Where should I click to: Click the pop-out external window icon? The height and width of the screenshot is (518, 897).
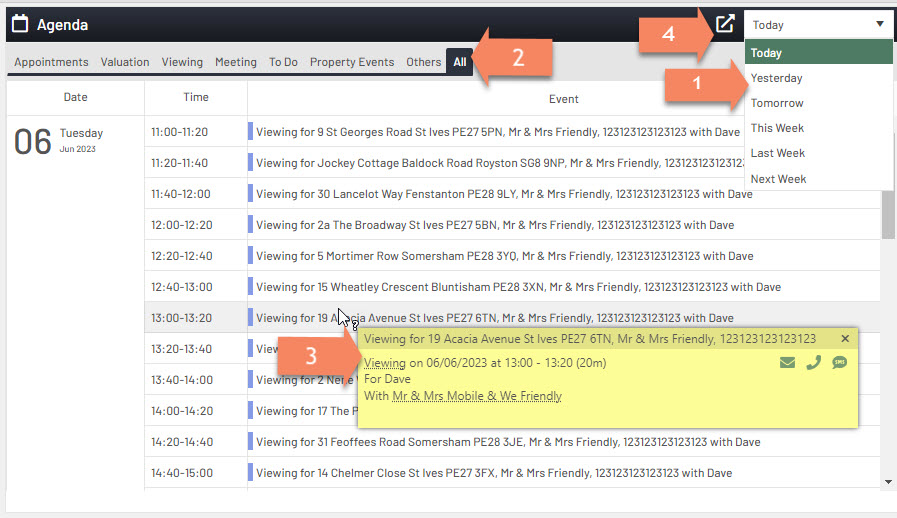coord(724,24)
